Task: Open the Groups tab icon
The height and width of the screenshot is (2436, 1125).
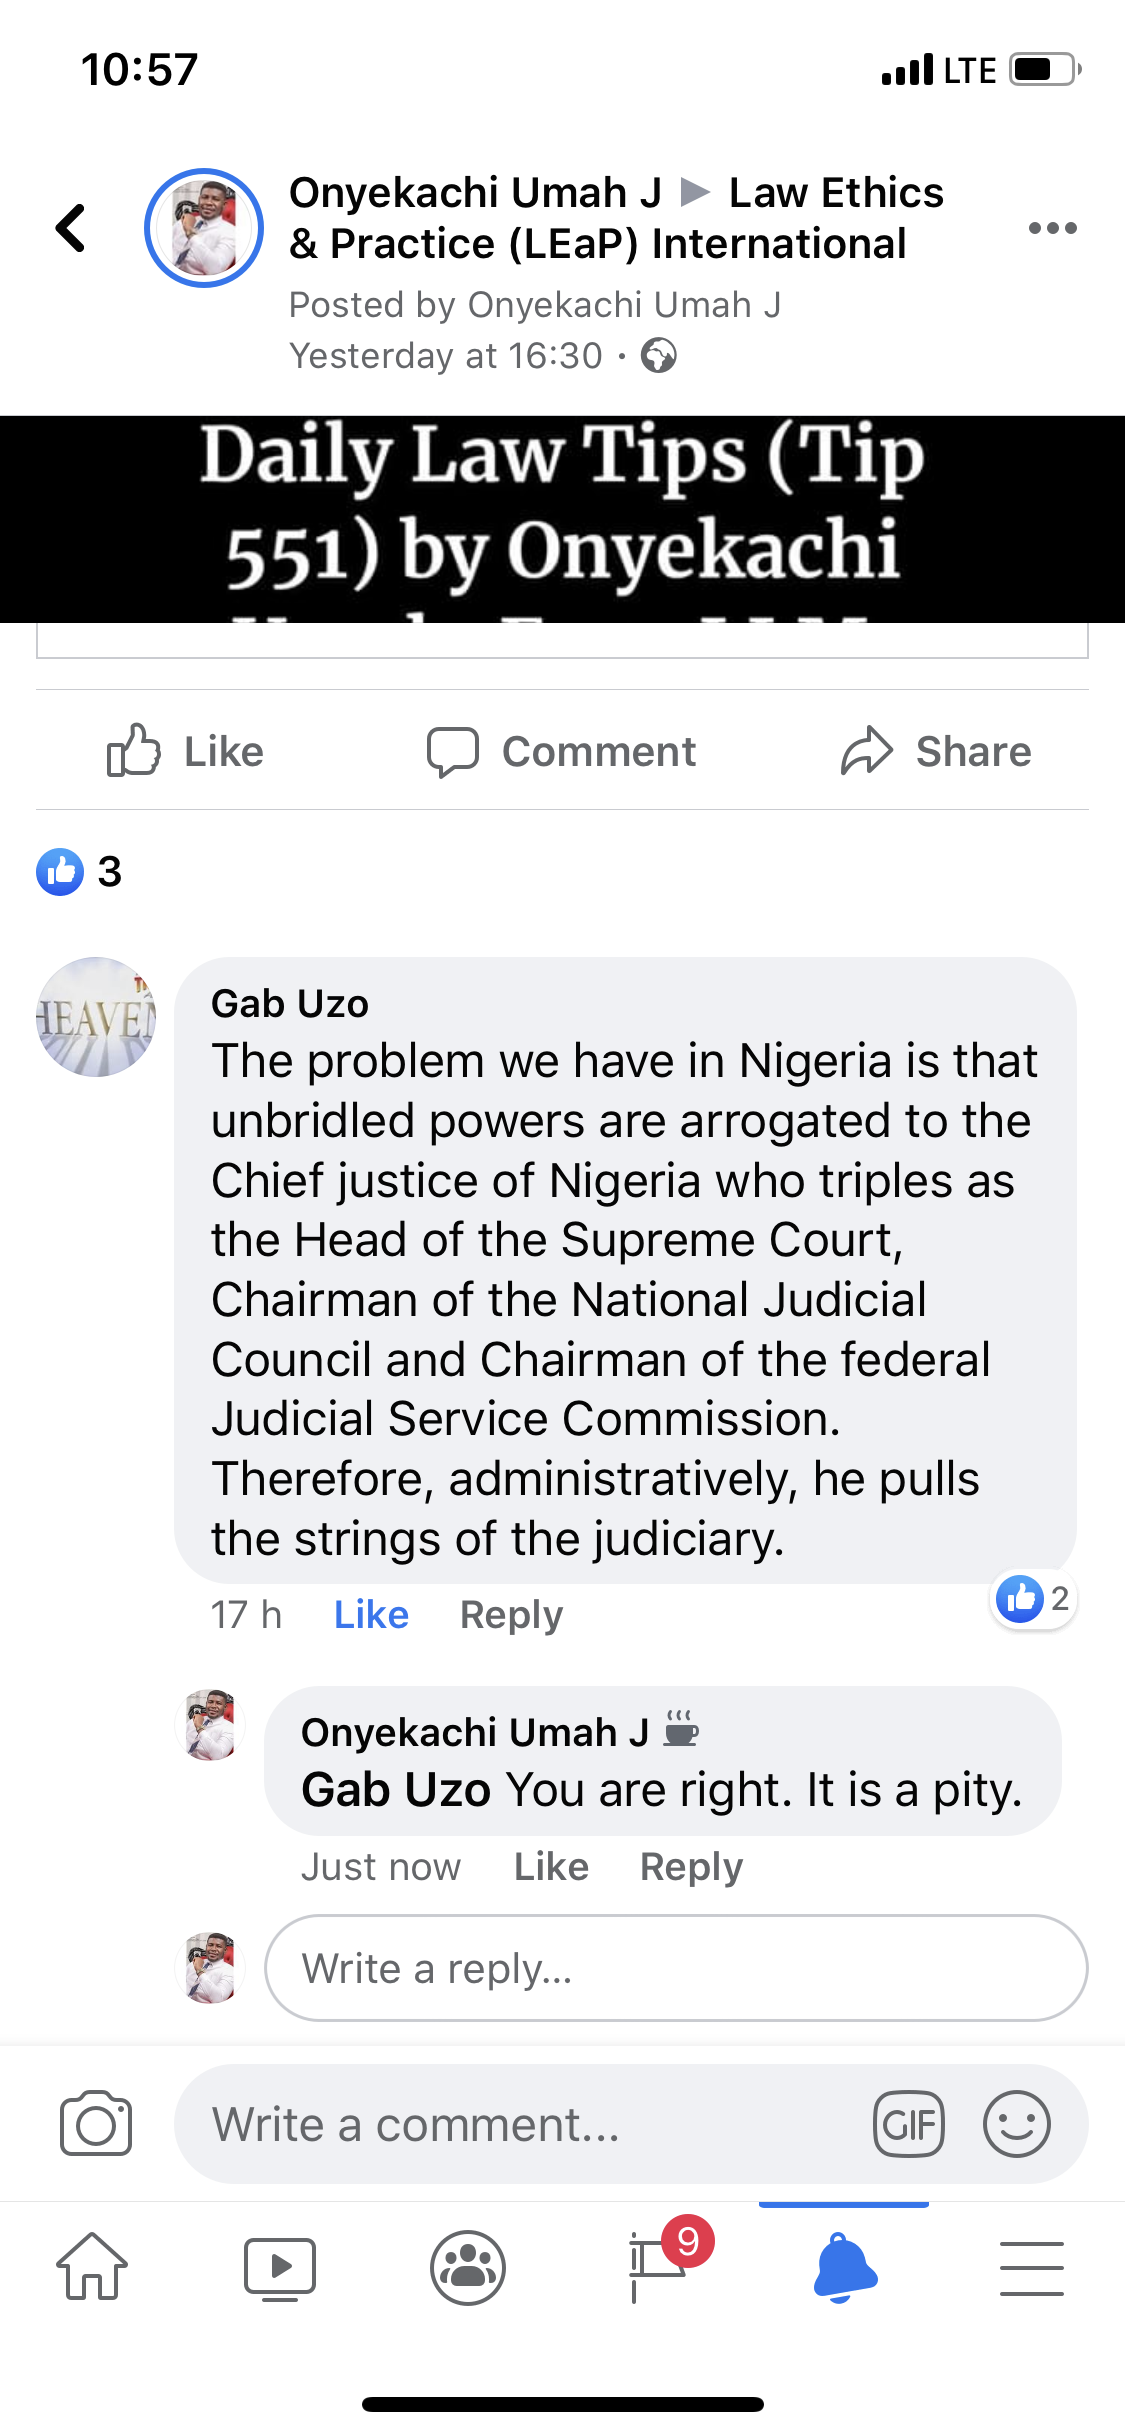Action: click(x=468, y=2267)
